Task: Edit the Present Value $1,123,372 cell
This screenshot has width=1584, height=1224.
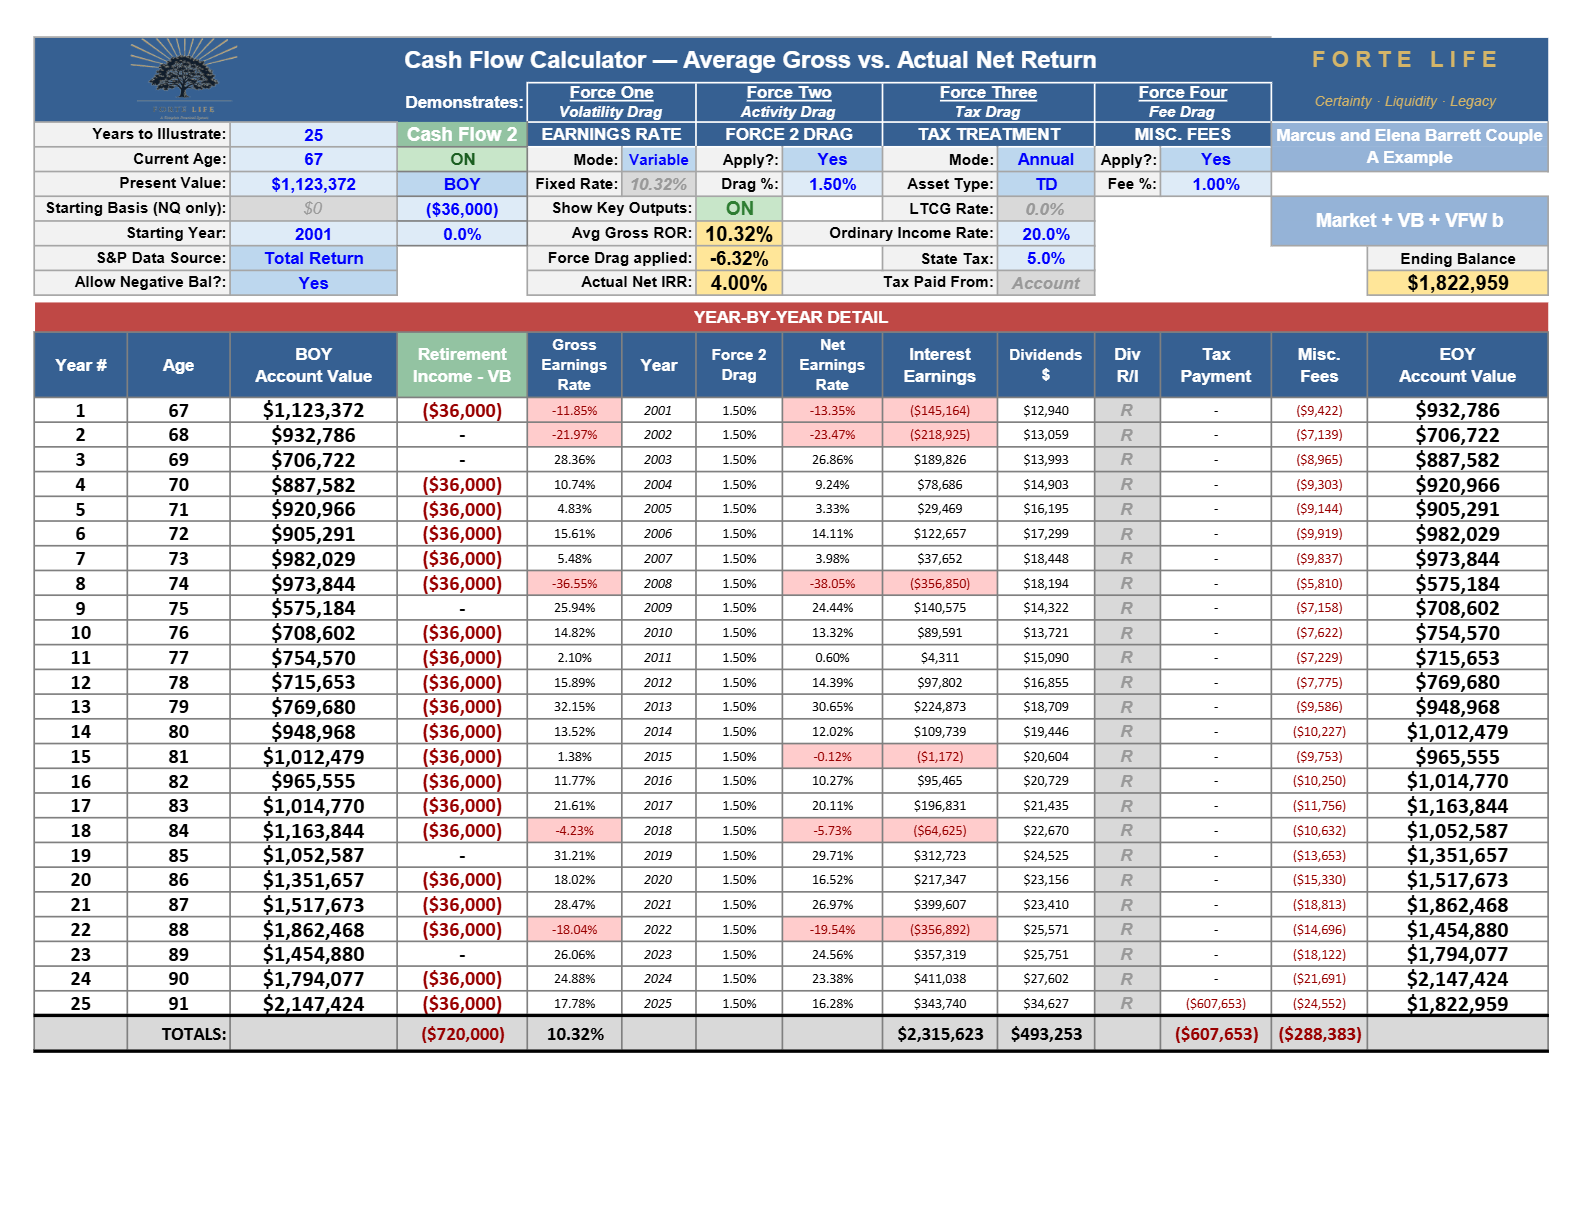Action: [313, 184]
